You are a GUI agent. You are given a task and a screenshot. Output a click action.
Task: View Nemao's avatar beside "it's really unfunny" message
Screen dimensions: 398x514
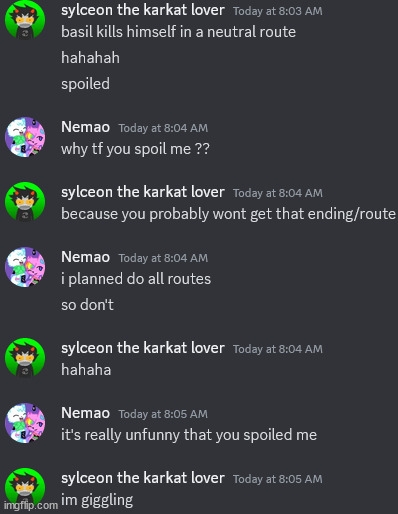25,423
